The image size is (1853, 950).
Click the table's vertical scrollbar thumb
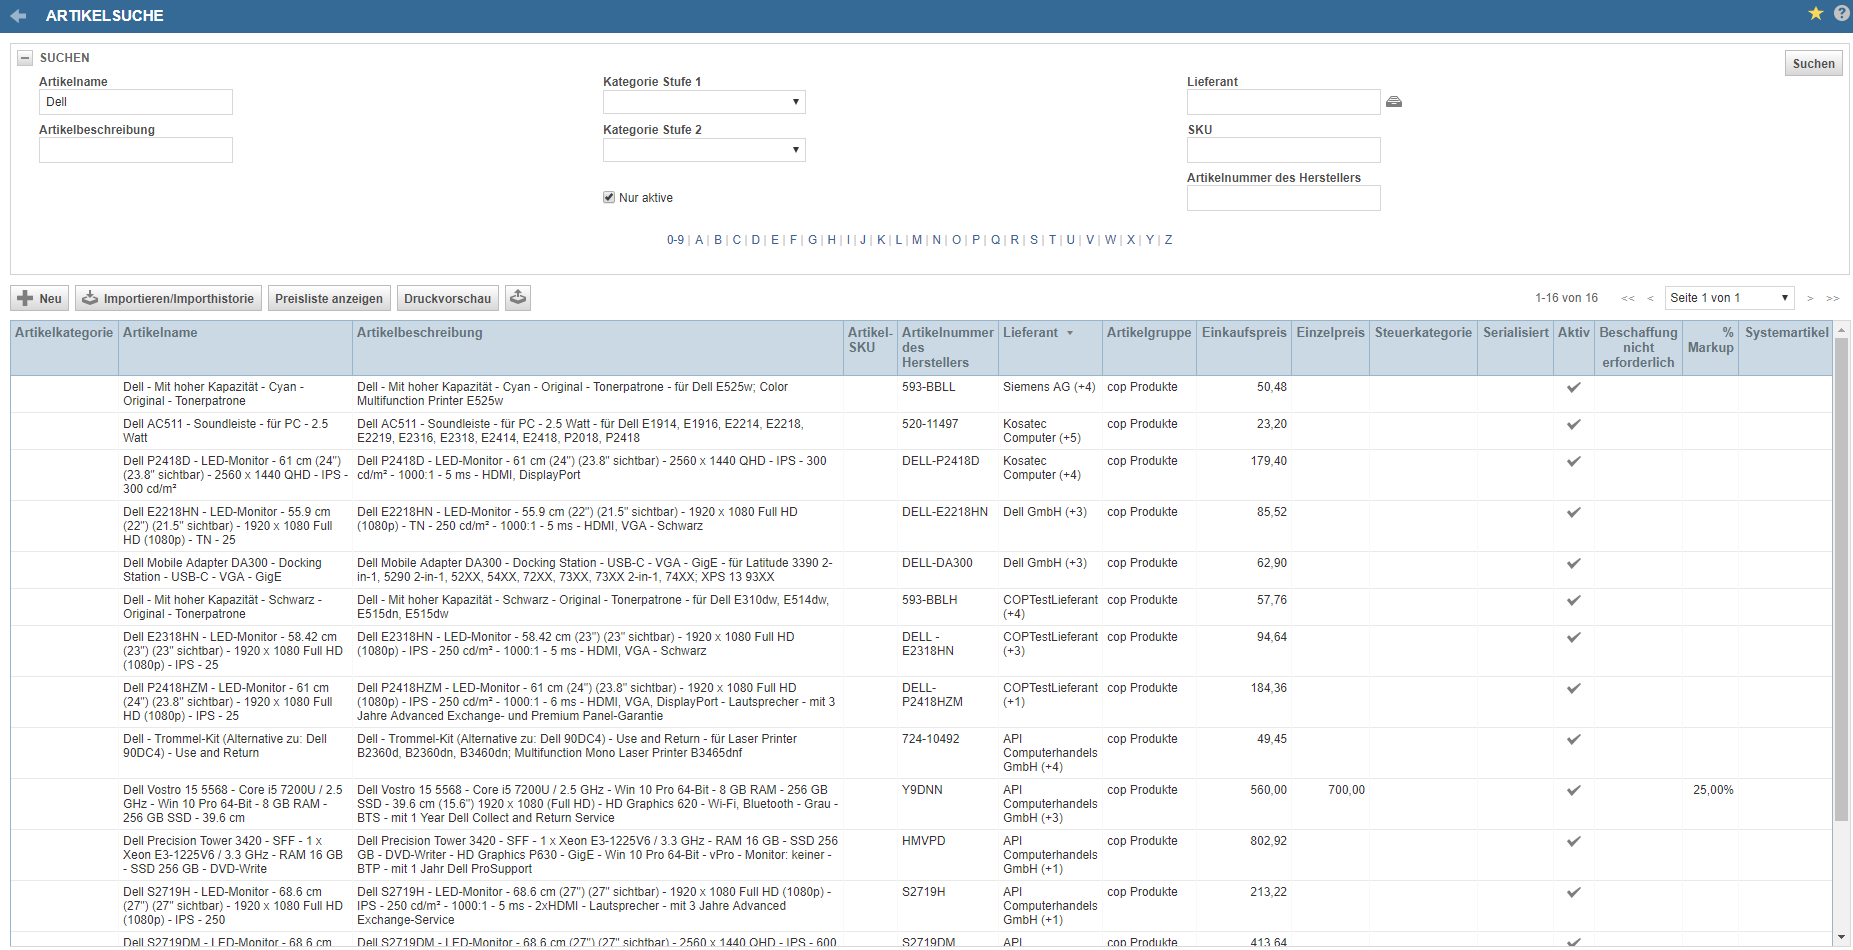(x=1841, y=579)
